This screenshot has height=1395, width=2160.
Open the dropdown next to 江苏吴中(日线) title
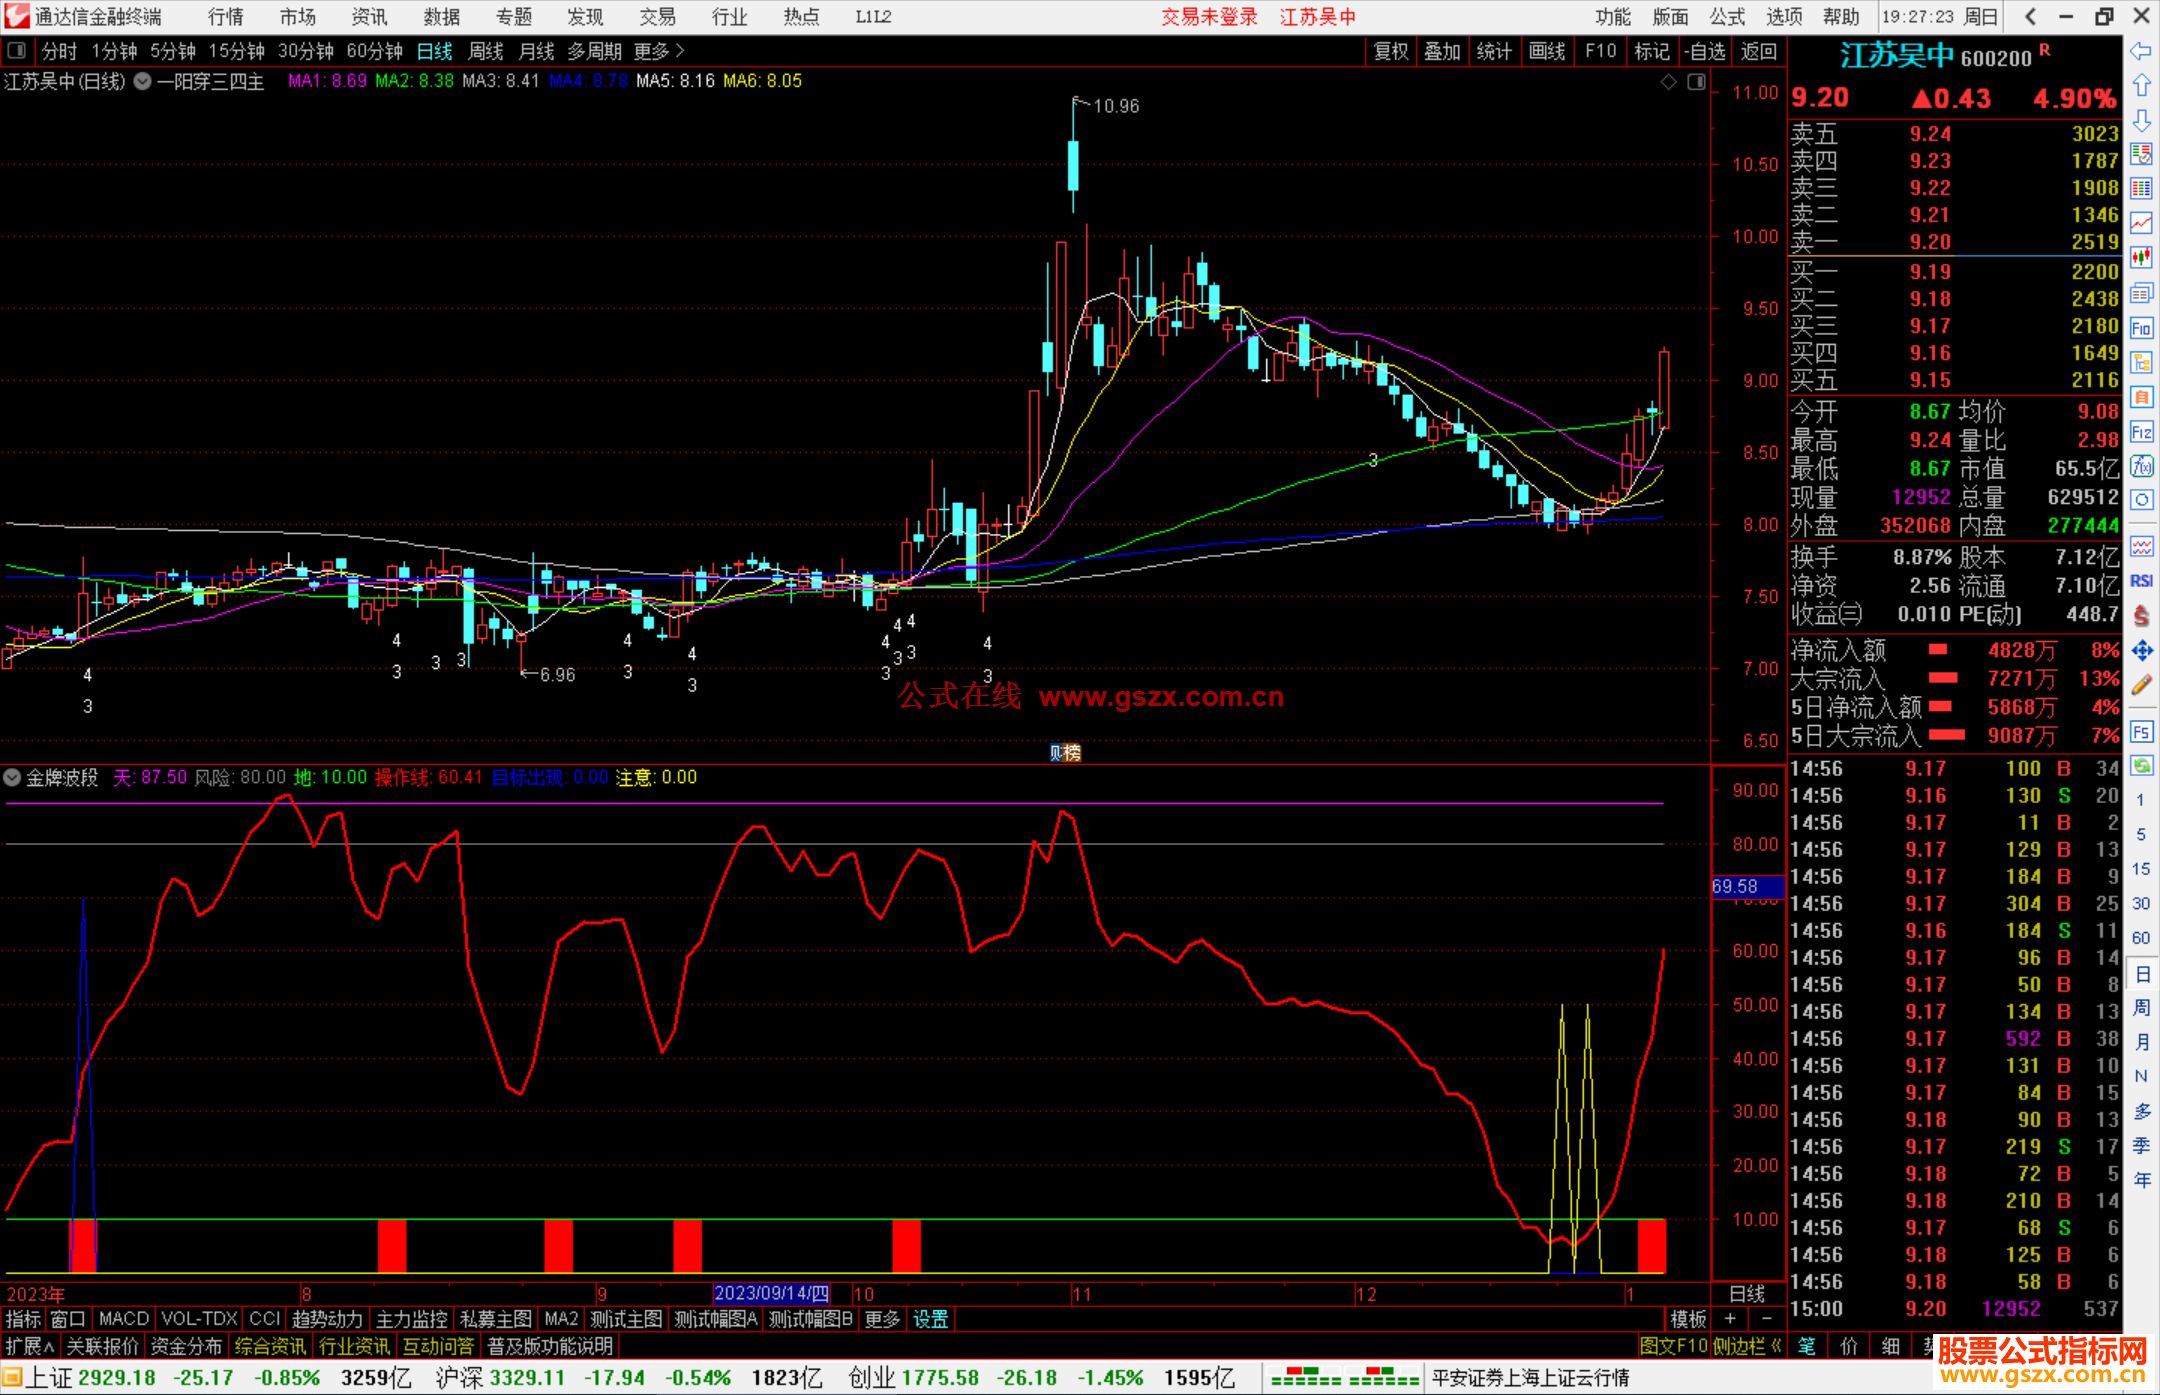click(143, 82)
